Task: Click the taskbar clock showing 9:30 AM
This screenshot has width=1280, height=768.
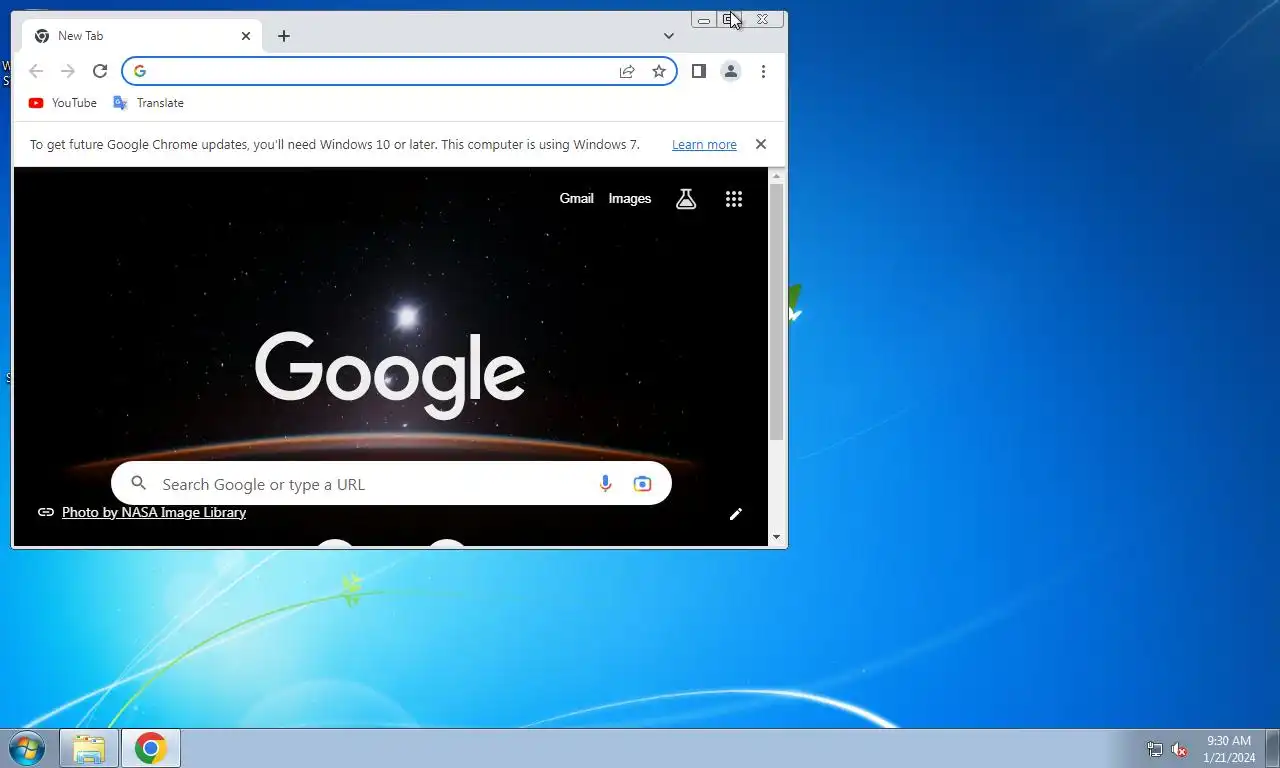Action: coord(1230,749)
